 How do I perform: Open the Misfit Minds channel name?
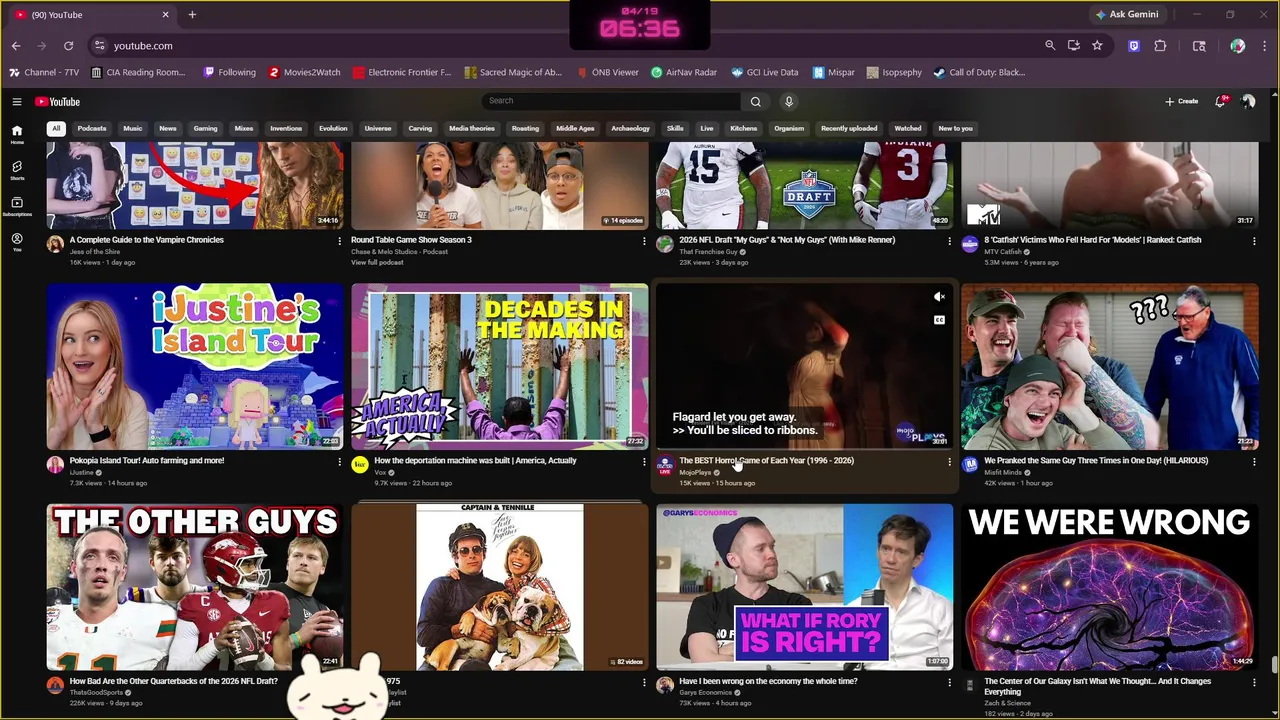[x=1003, y=472]
